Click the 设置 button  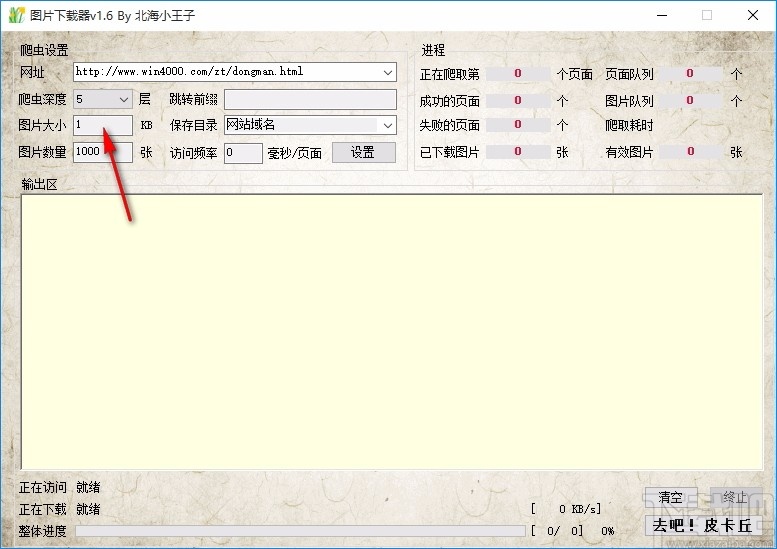(363, 153)
